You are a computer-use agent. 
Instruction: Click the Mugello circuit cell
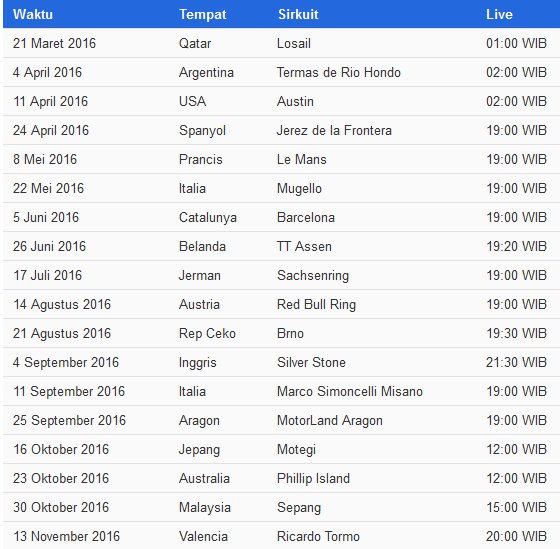click(x=299, y=188)
